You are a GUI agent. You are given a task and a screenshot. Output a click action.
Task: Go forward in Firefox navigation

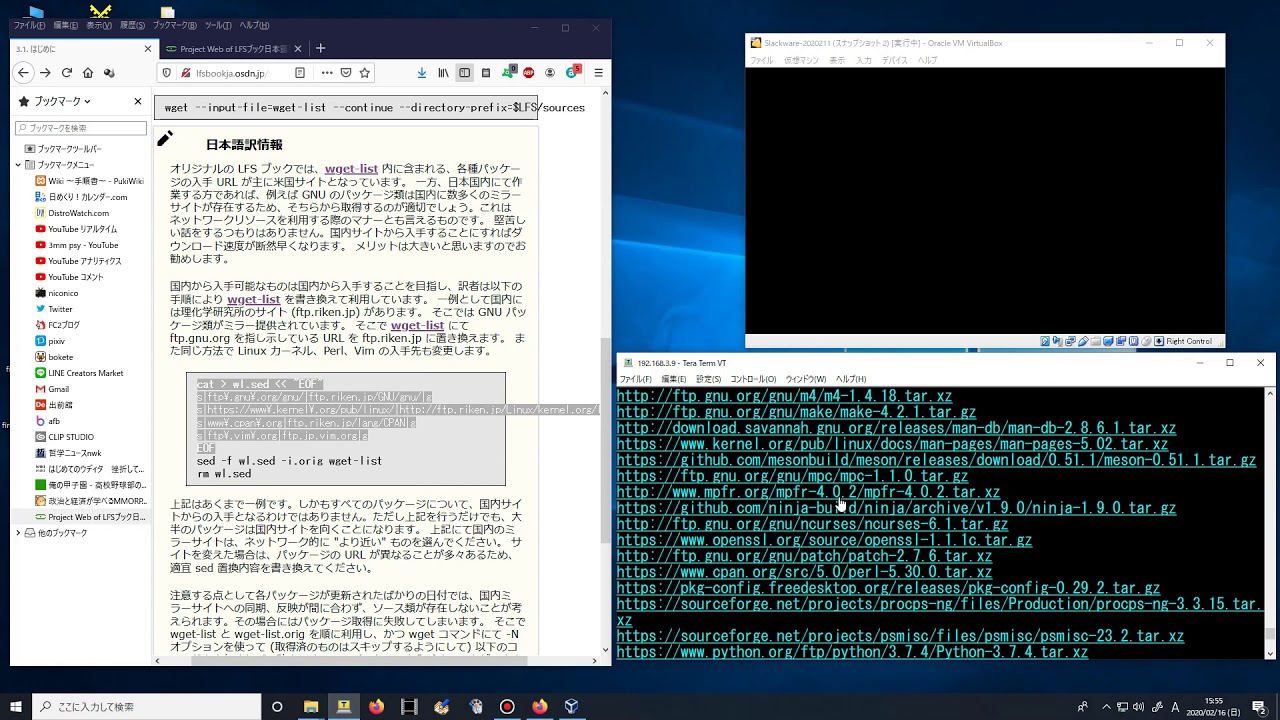[x=45, y=73]
